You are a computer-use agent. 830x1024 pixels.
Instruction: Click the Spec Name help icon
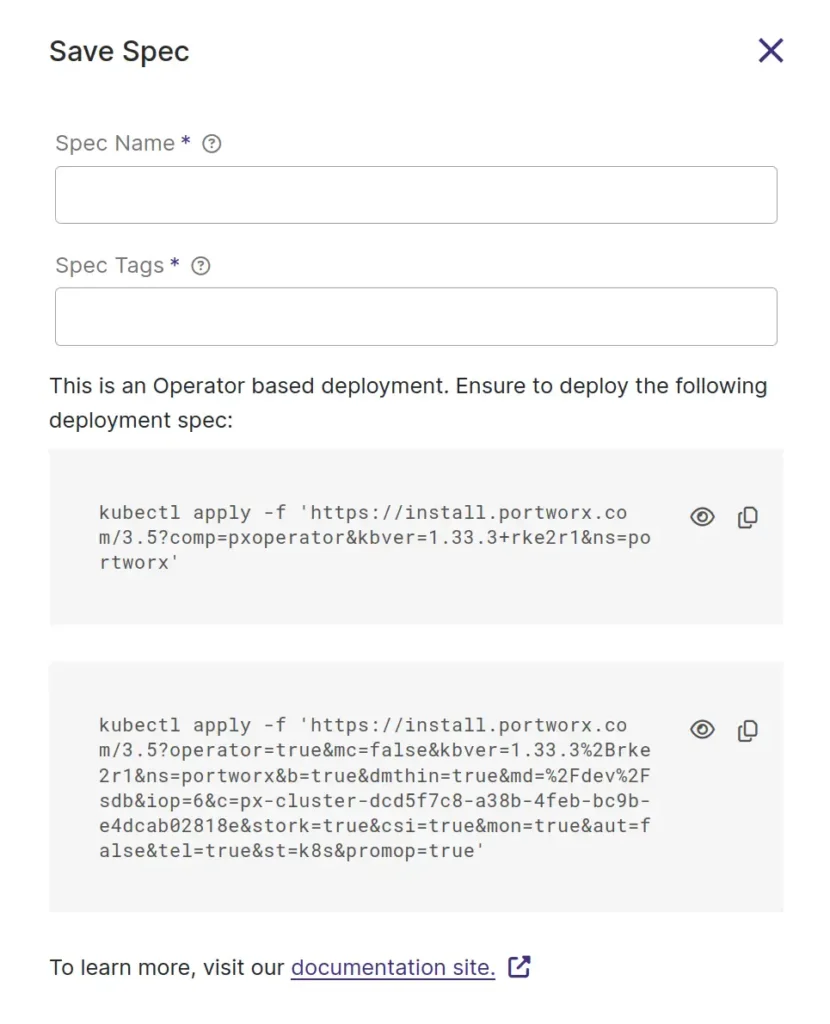pyautogui.click(x=211, y=144)
